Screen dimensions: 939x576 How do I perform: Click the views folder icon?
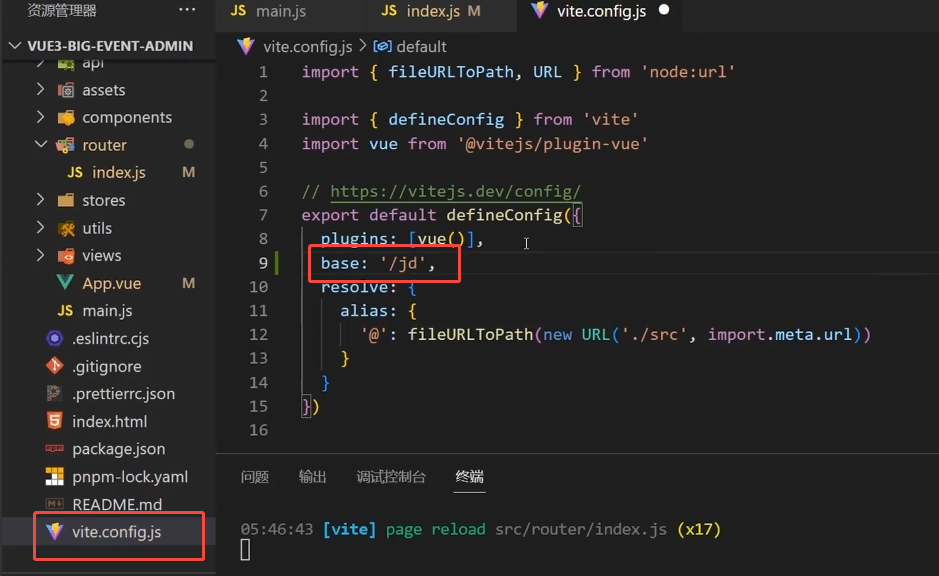(66, 256)
